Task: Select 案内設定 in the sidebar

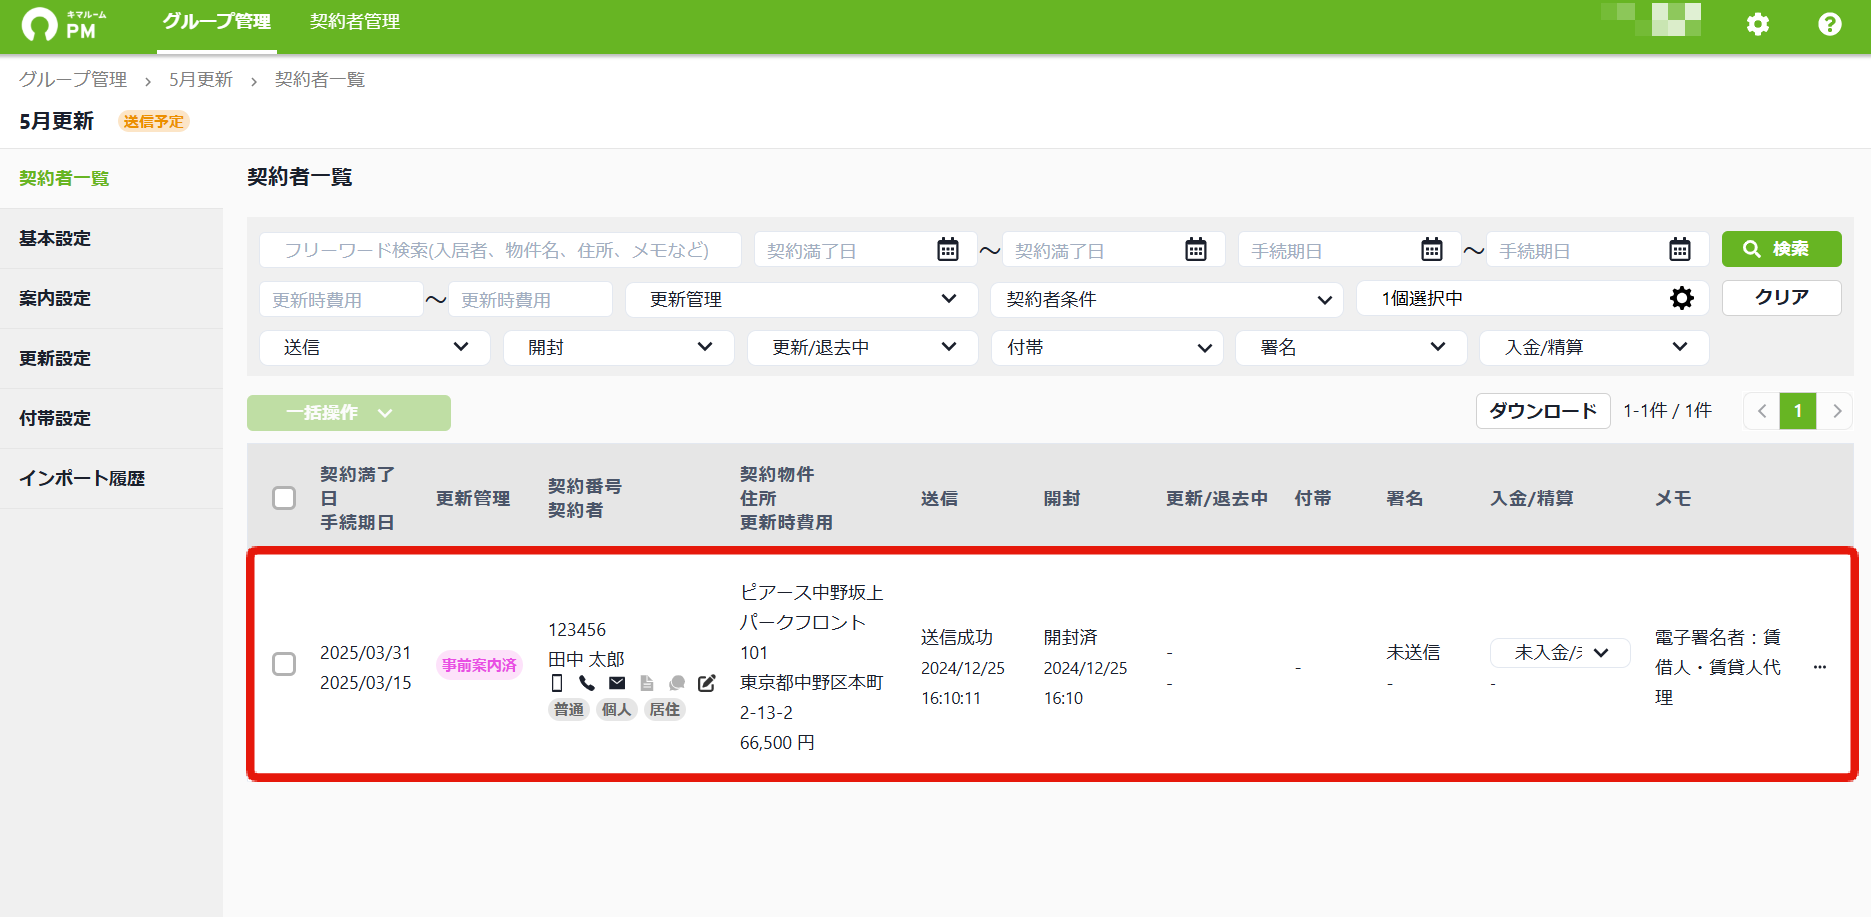Action: [x=111, y=298]
